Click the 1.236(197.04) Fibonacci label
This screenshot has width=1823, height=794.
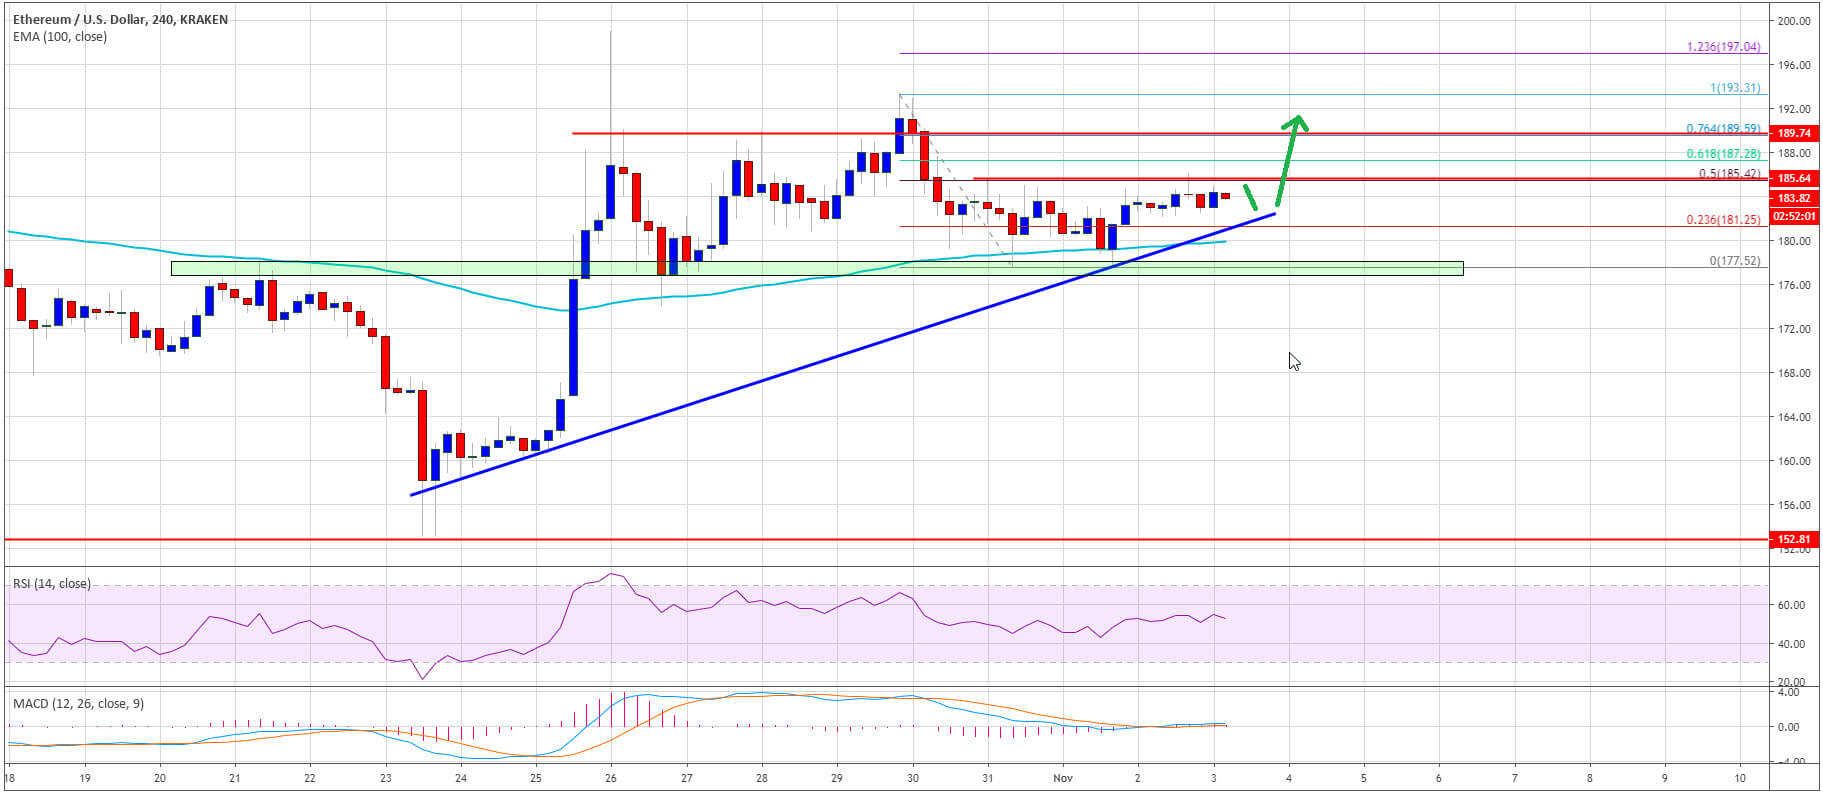point(1723,47)
